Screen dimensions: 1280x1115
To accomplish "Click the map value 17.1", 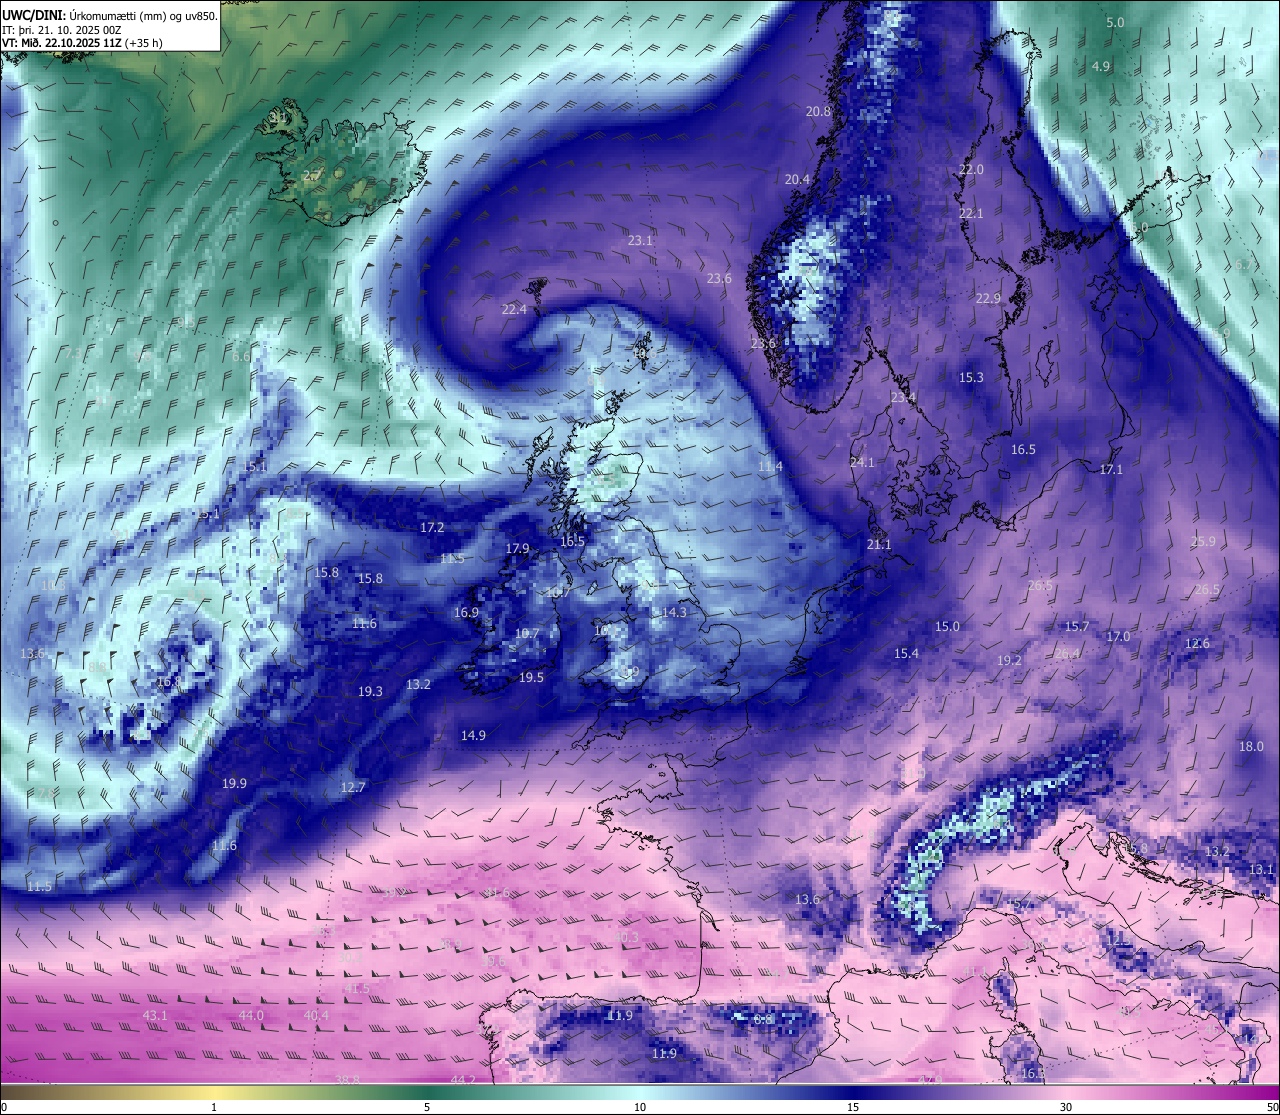I will (1111, 469).
